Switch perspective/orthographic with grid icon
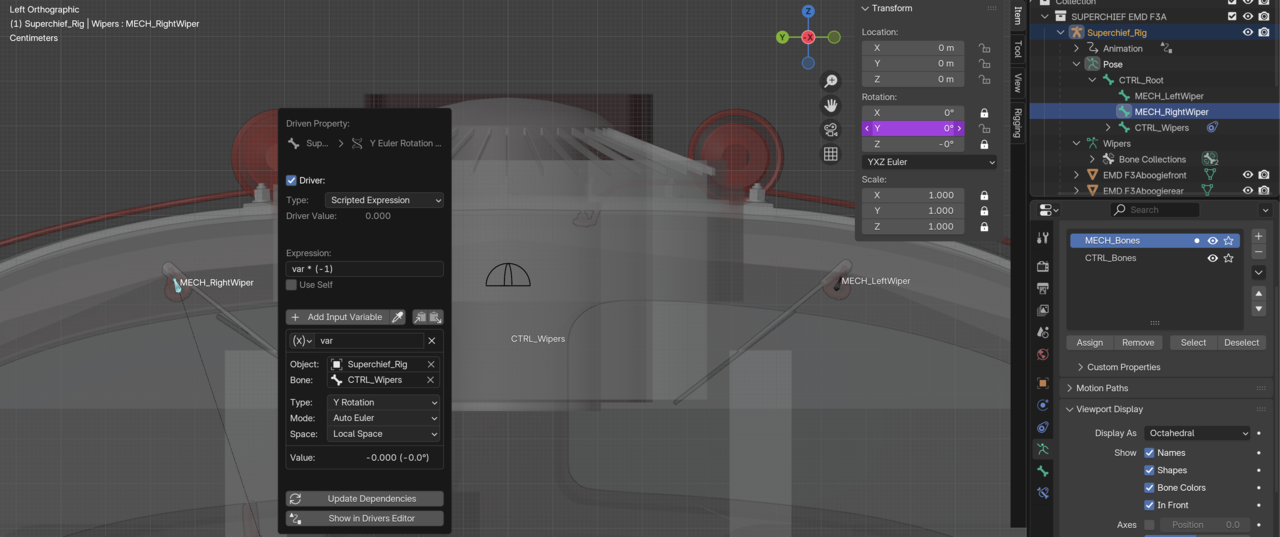1280x537 pixels. (x=830, y=154)
